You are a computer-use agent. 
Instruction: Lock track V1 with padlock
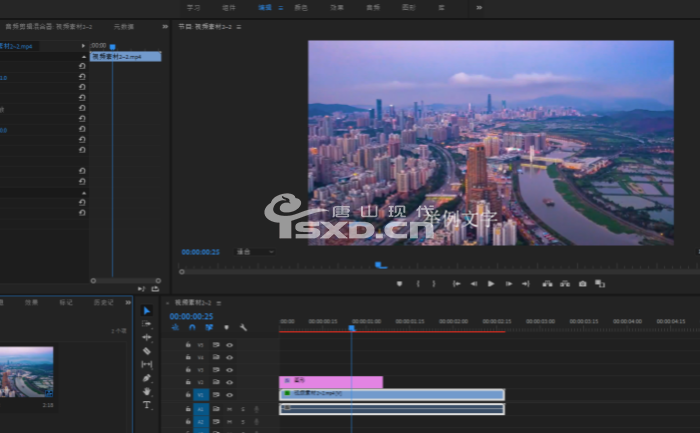(x=188, y=395)
